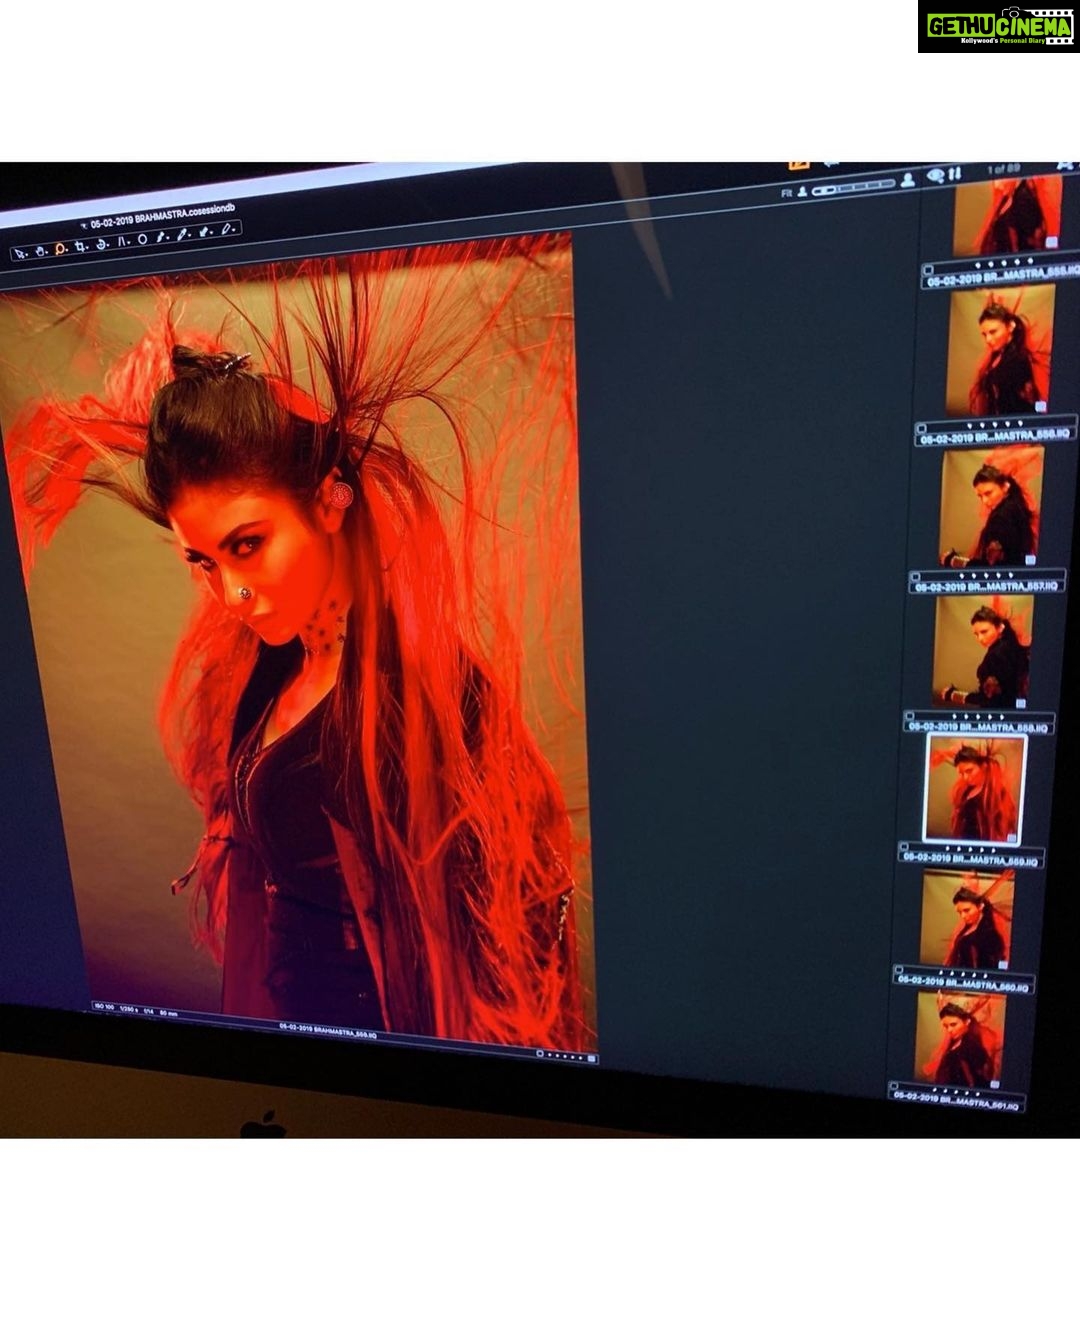The height and width of the screenshot is (1343, 1080).
Task: Select thumbnail BRAHMASTRA_557.IIQ in browser
Action: [x=992, y=507]
